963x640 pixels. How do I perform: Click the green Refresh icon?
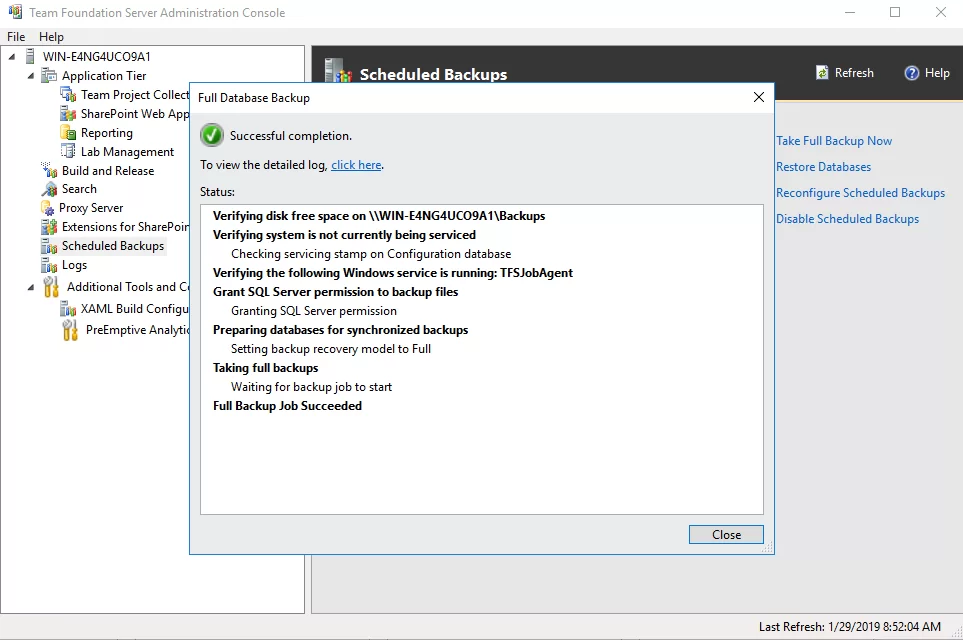pos(822,72)
